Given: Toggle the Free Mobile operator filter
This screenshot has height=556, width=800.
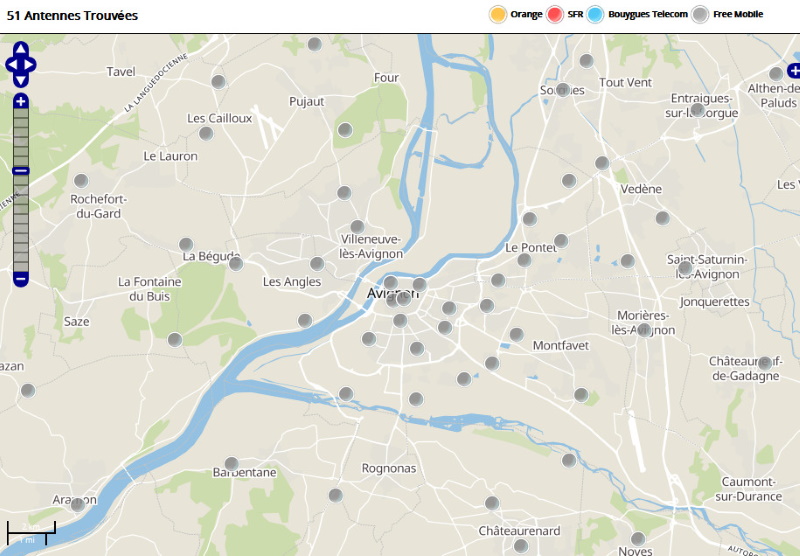Looking at the screenshot, I should click(701, 14).
